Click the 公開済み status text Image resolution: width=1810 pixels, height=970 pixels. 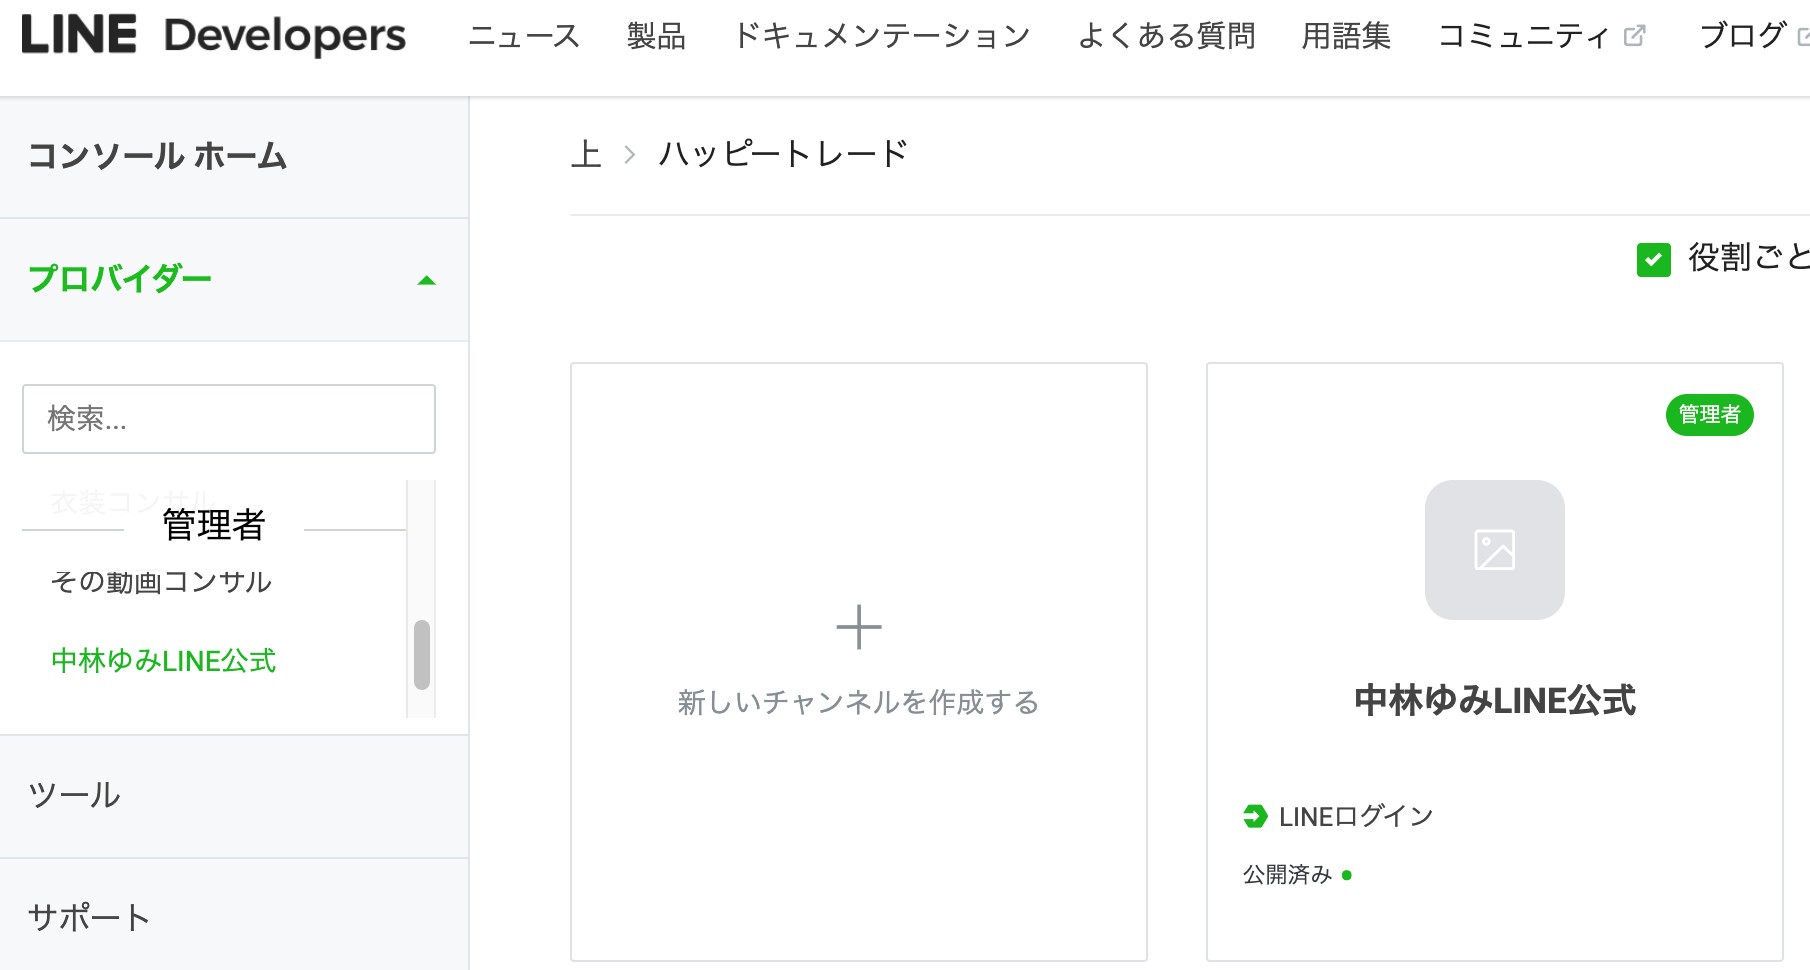click(1288, 875)
